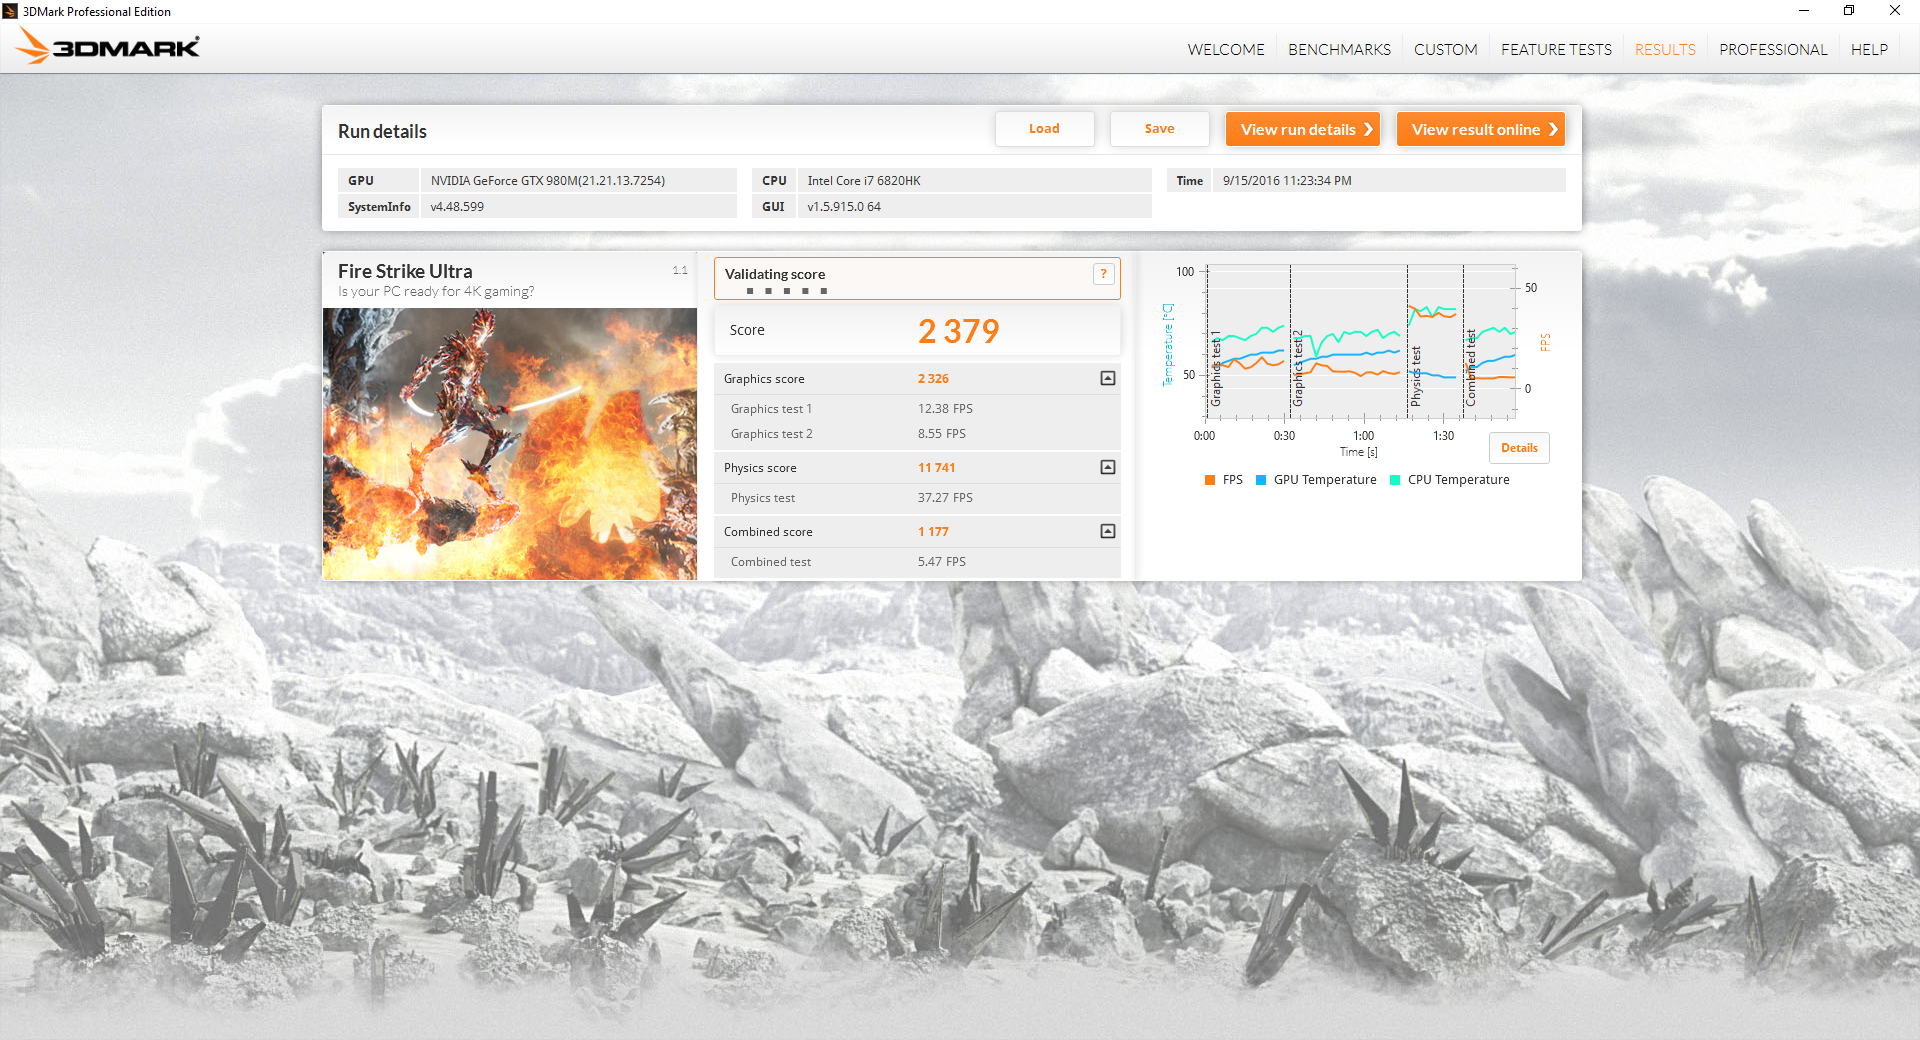
Task: Click the GPU Temperature blue legend swatch
Action: pyautogui.click(x=1261, y=480)
